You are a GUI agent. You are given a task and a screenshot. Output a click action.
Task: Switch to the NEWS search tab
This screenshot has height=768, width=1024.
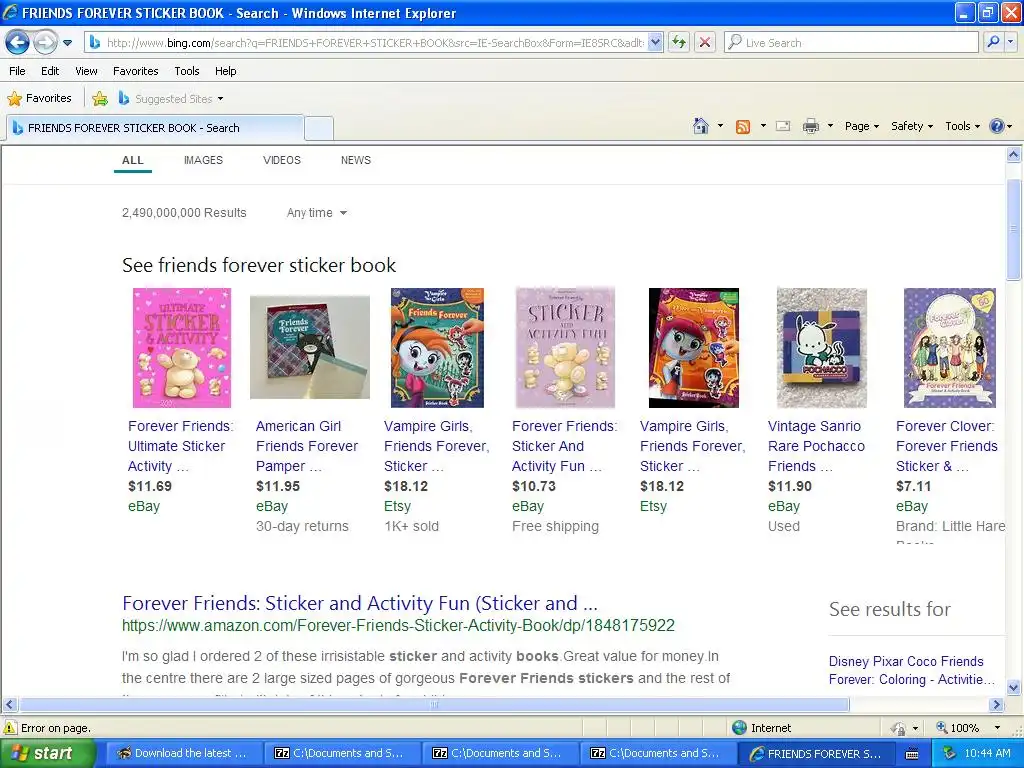pyautogui.click(x=355, y=160)
